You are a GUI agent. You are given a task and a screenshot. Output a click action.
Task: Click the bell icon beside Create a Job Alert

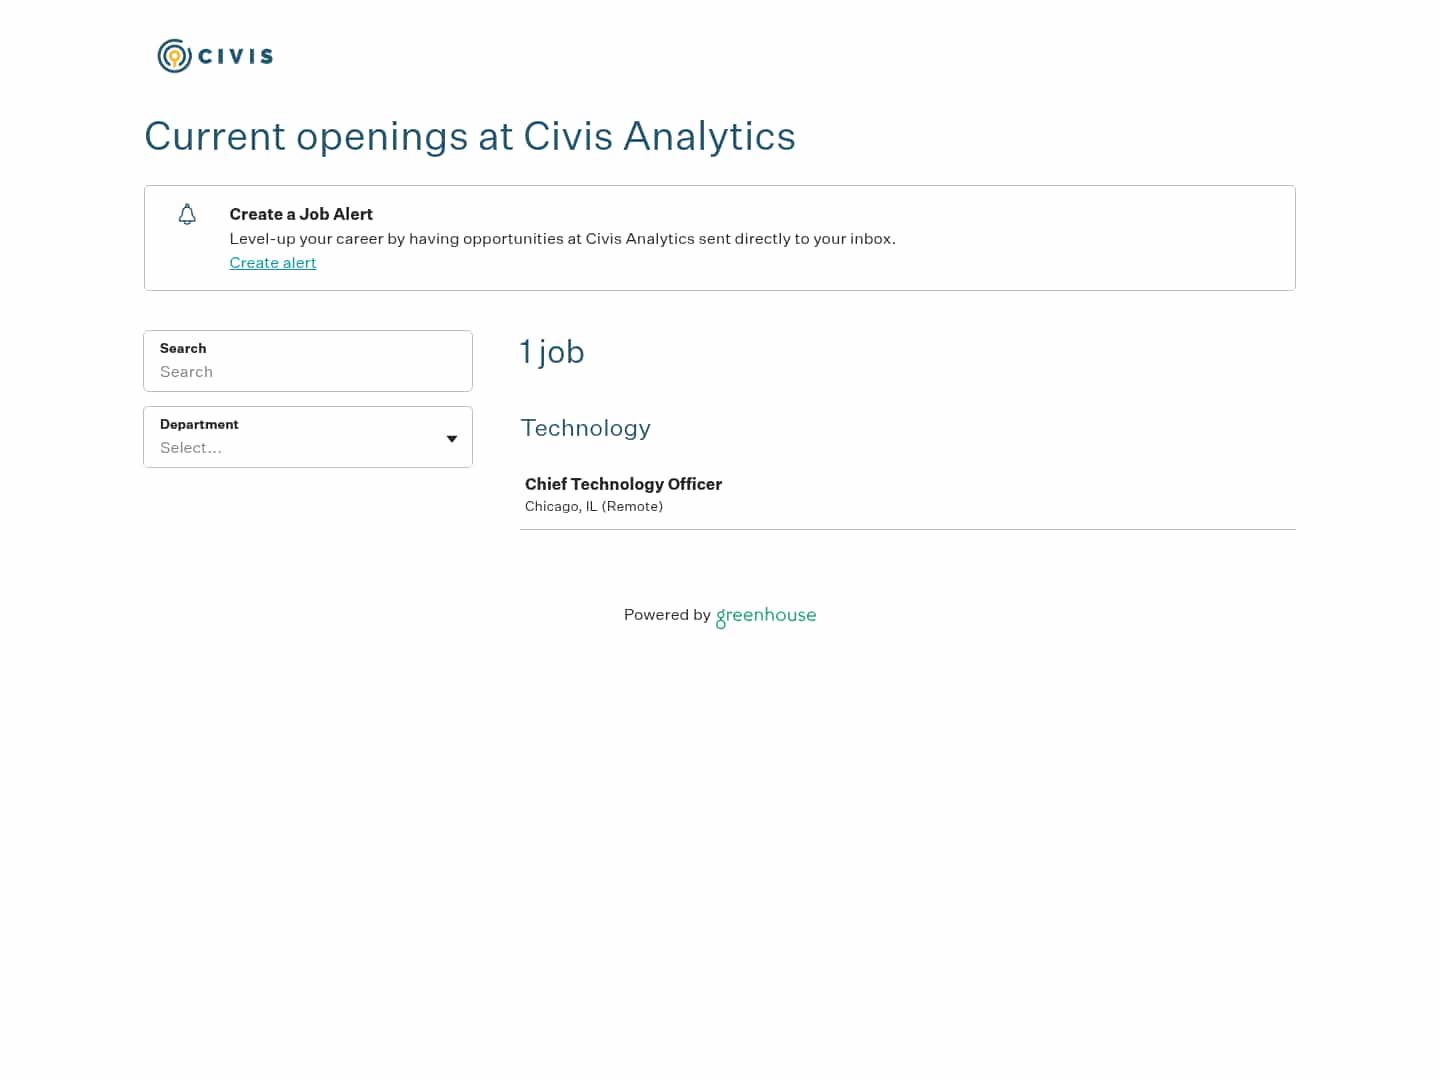click(187, 214)
